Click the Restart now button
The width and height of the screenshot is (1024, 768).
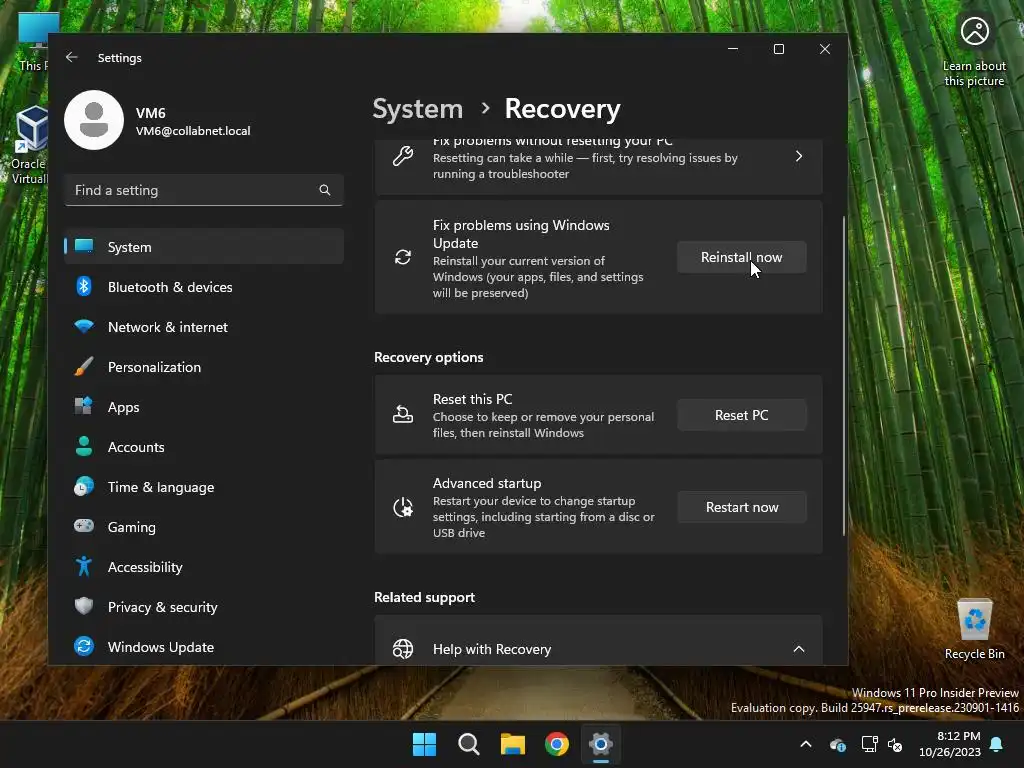[x=741, y=507]
